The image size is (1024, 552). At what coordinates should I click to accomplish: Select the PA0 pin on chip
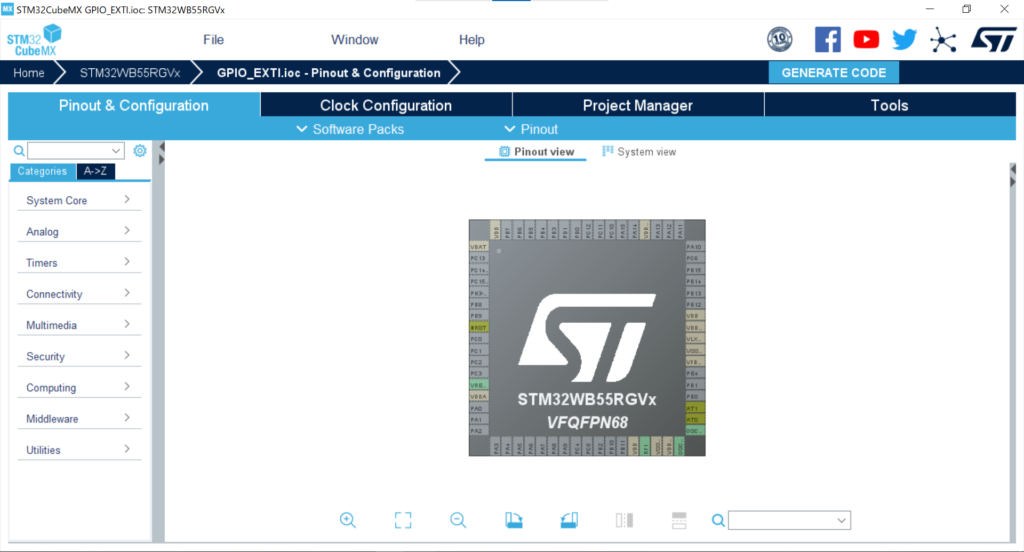coord(479,408)
